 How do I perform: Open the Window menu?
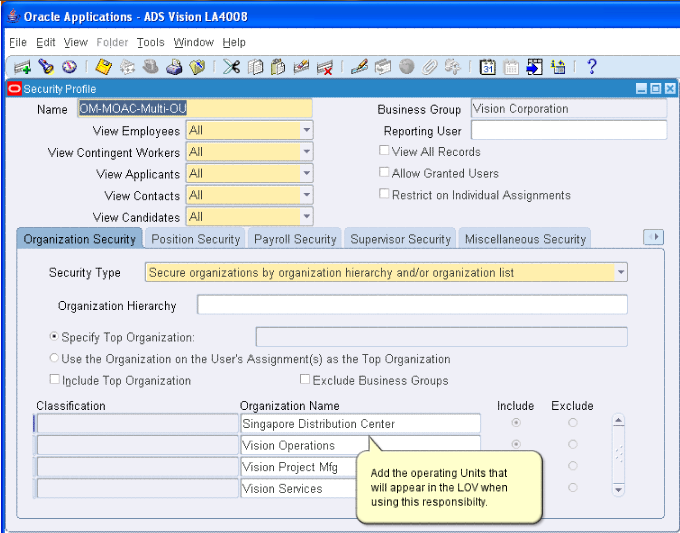pyautogui.click(x=193, y=43)
